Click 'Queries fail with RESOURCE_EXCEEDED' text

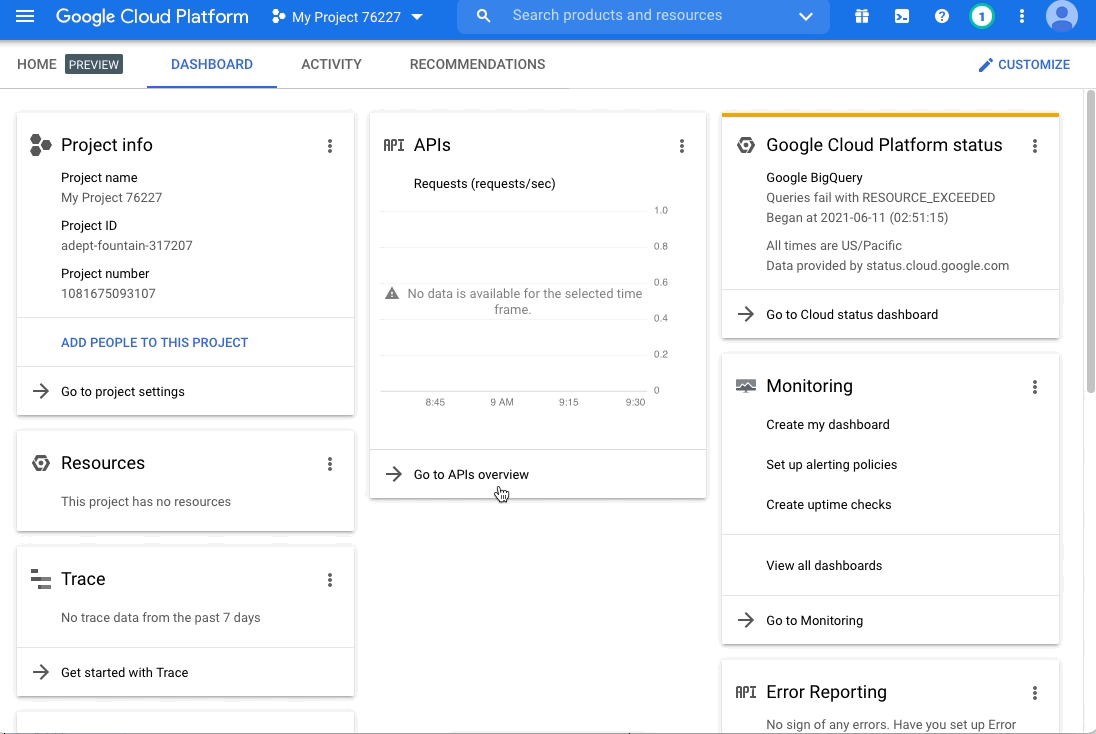pyautogui.click(x=881, y=198)
